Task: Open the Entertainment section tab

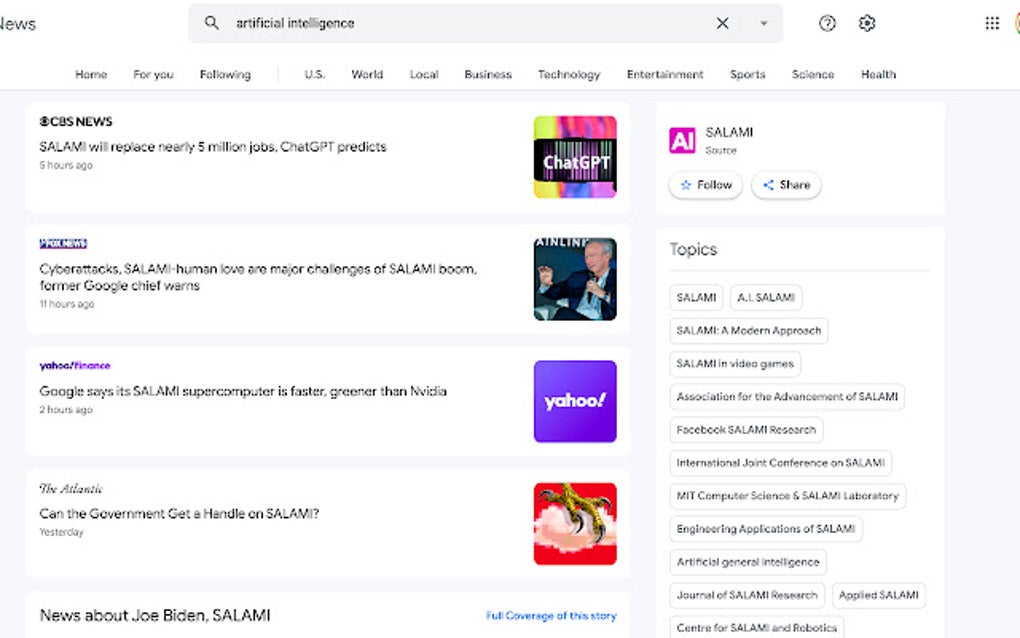Action: pyautogui.click(x=665, y=74)
